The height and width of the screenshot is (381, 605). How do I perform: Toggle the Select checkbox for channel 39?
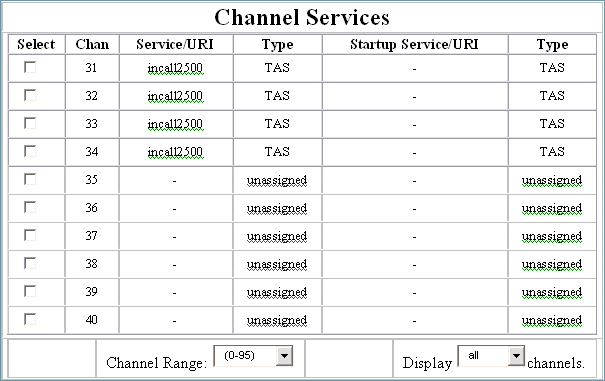(x=30, y=291)
